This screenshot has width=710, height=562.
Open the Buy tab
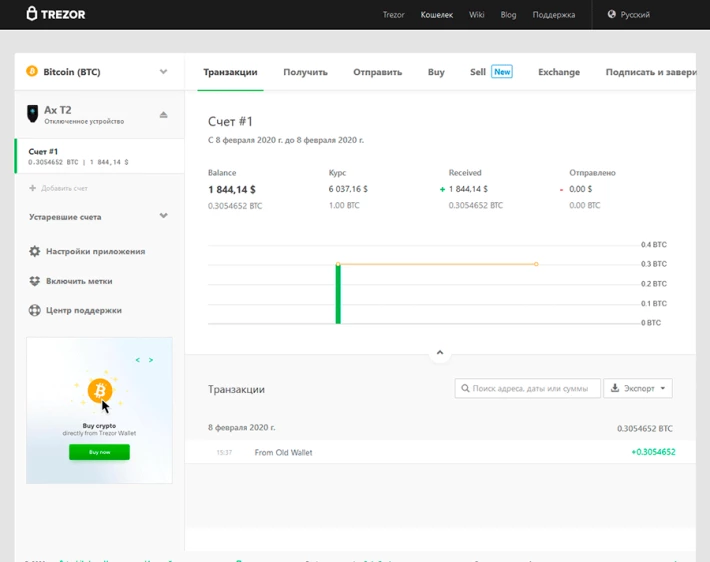[x=436, y=72]
